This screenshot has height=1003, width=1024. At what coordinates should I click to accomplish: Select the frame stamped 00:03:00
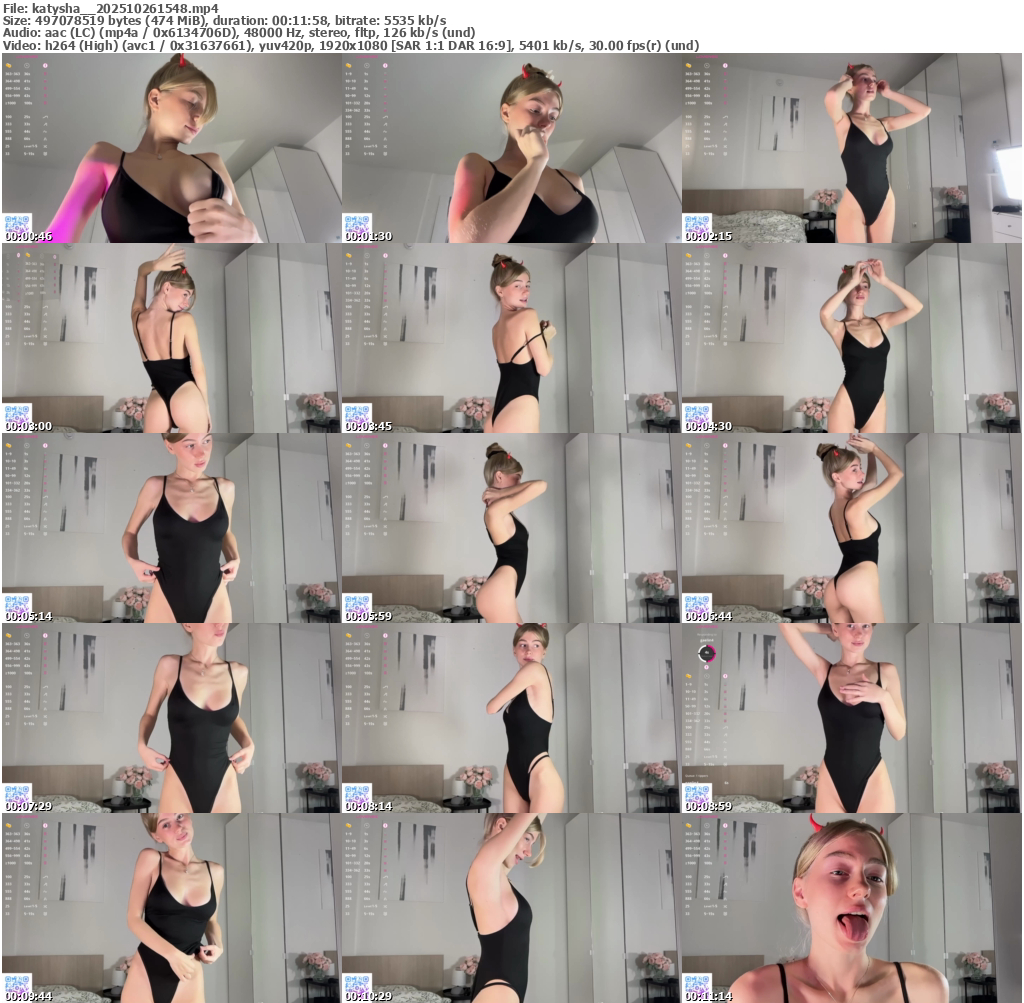[x=171, y=338]
